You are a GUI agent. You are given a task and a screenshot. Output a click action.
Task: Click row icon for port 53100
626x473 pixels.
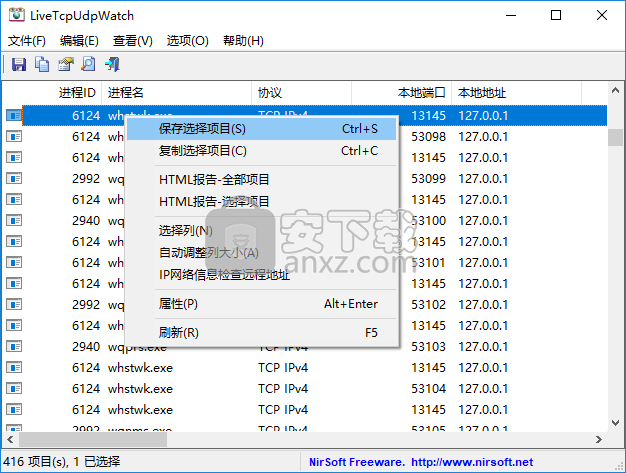click(14, 220)
